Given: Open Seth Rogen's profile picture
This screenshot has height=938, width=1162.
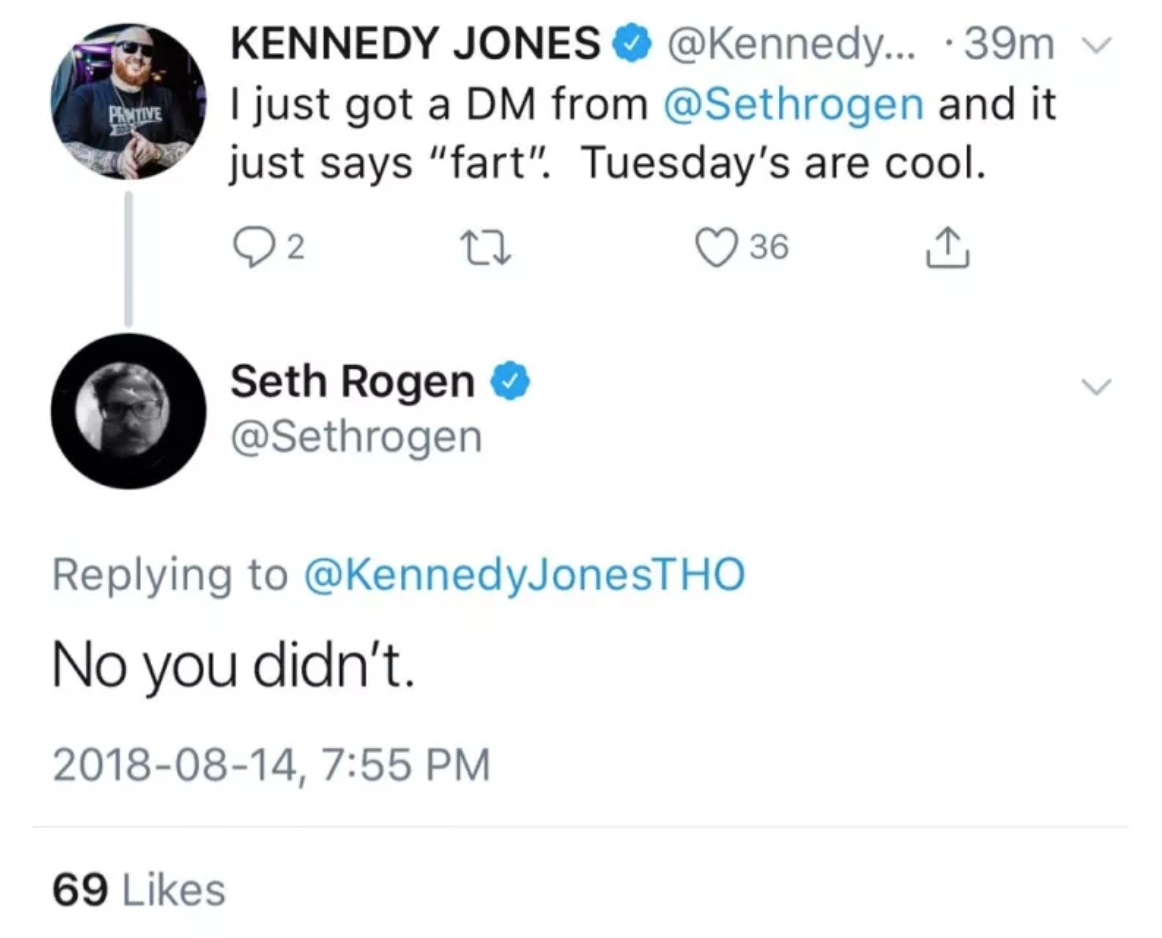Looking at the screenshot, I should [128, 410].
